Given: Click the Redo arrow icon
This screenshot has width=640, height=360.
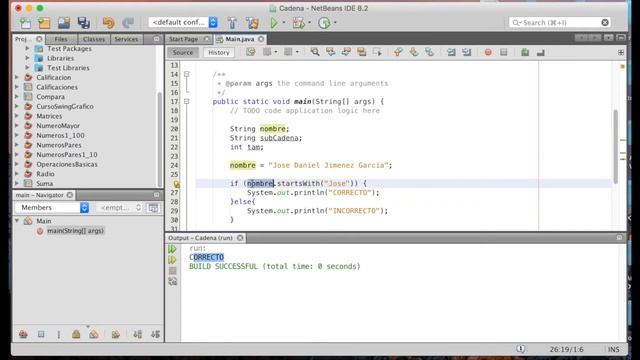Looking at the screenshot, I should pyautogui.click(x=128, y=23).
